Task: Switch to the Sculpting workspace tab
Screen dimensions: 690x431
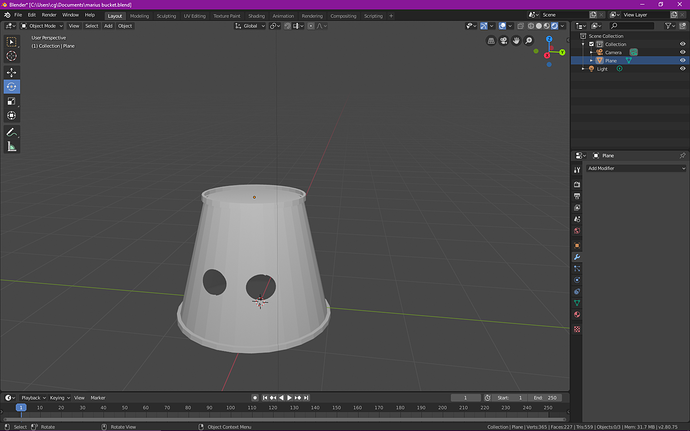Action: (166, 16)
